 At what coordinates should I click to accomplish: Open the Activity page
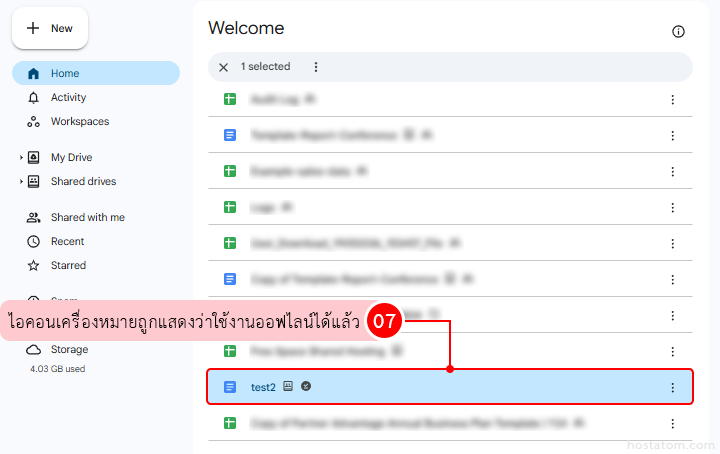[x=68, y=97]
